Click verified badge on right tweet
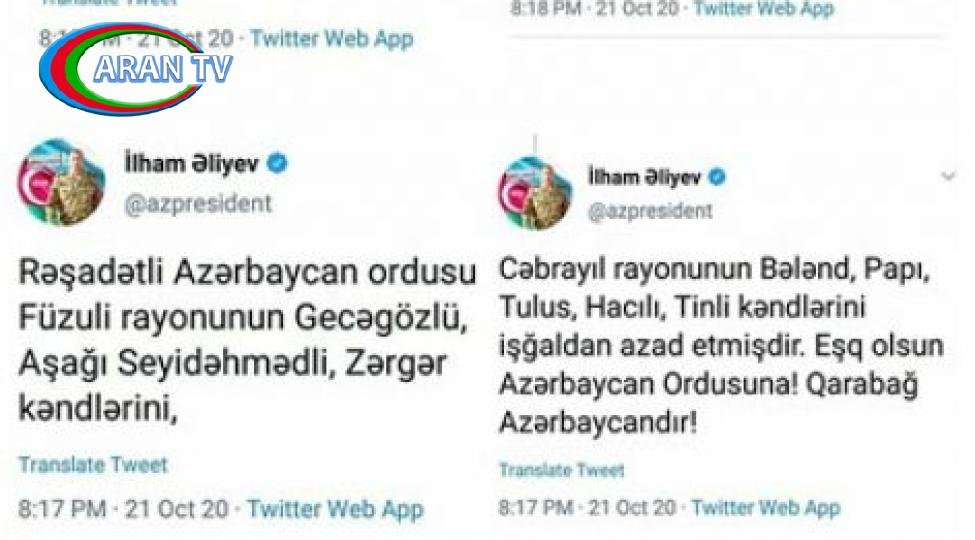Viewport: 975px width, 540px height. 717,177
